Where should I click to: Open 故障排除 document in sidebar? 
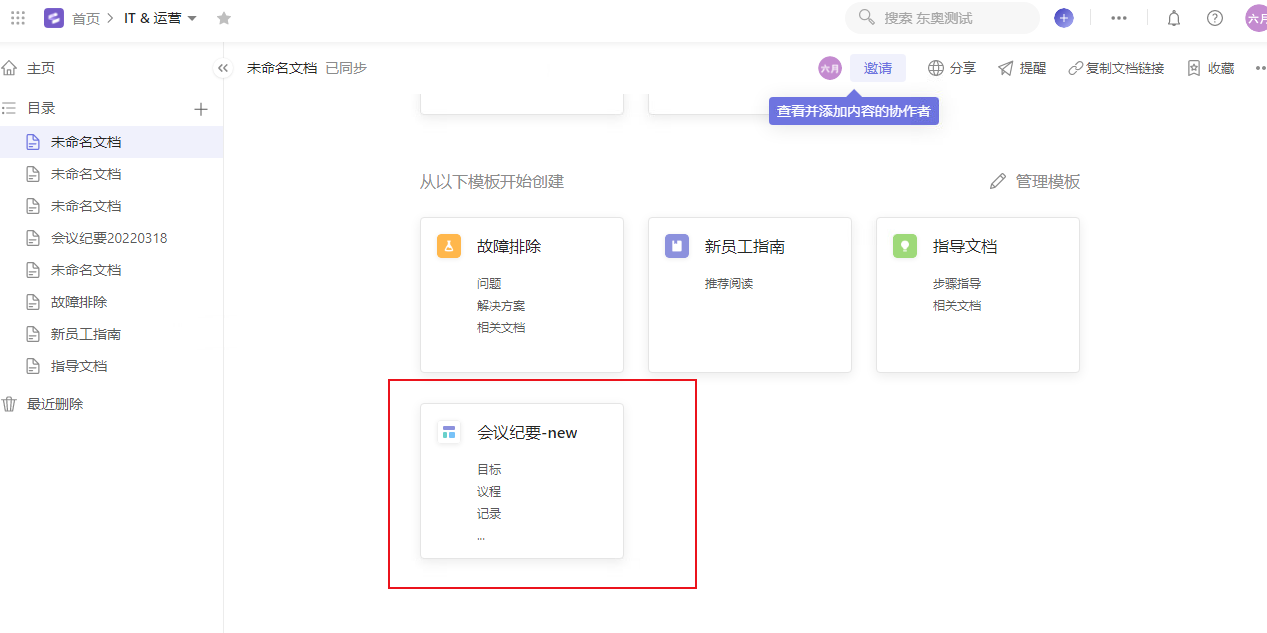click(111, 302)
